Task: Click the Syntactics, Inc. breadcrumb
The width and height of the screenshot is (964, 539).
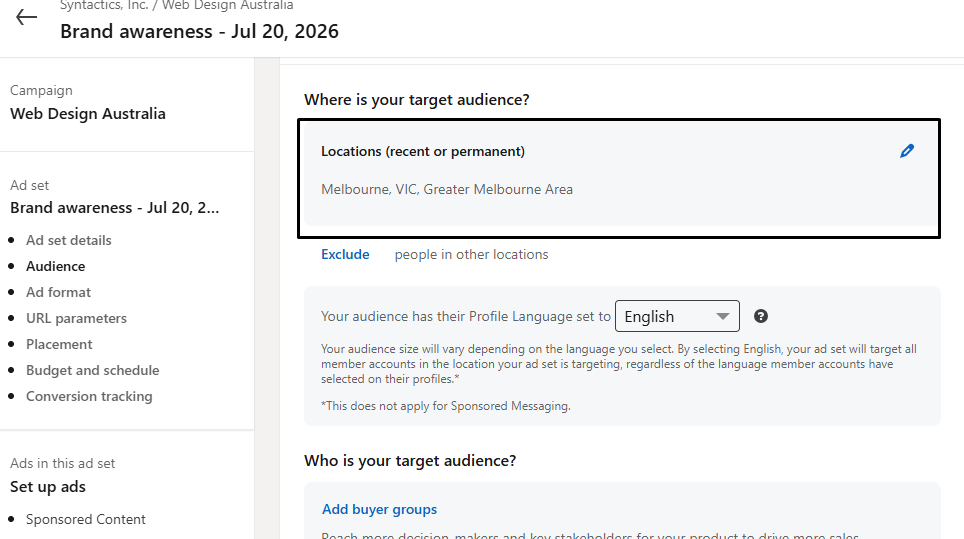Action: [104, 6]
